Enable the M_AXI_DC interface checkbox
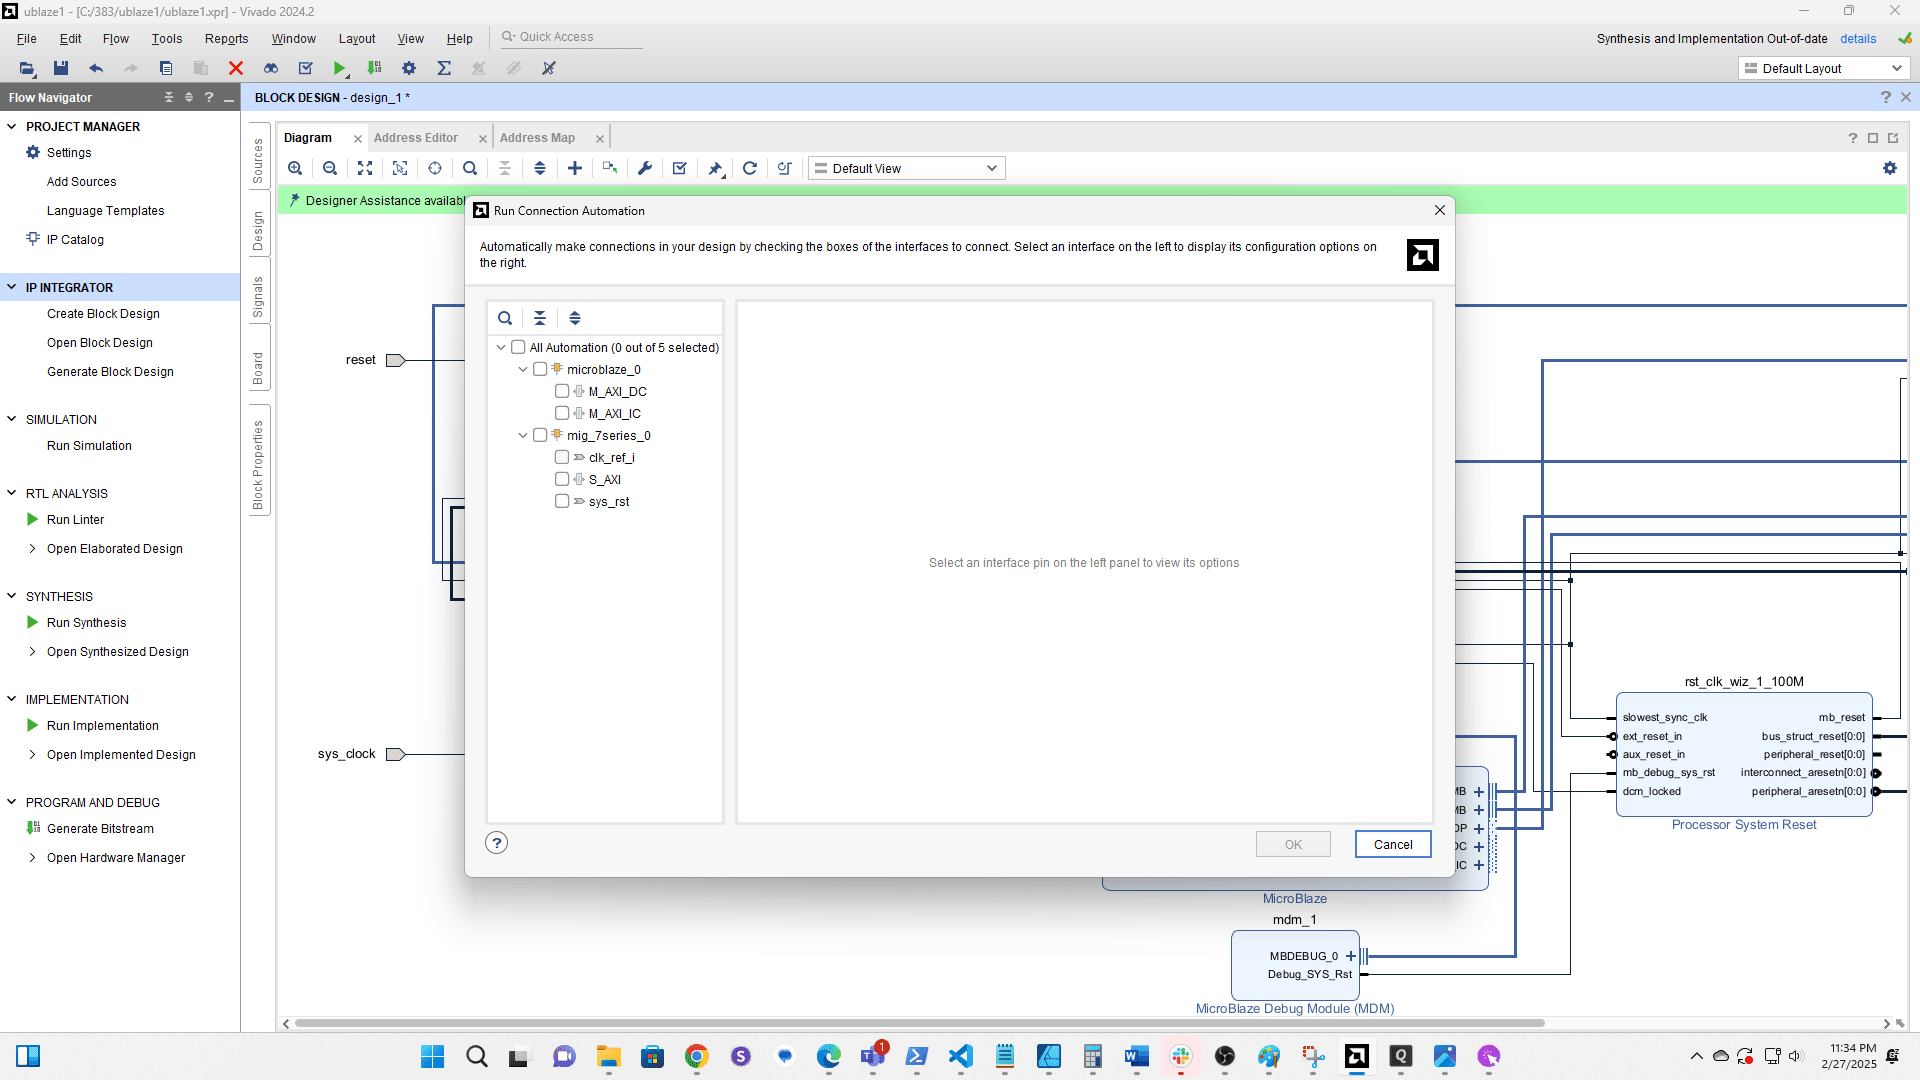 (562, 391)
